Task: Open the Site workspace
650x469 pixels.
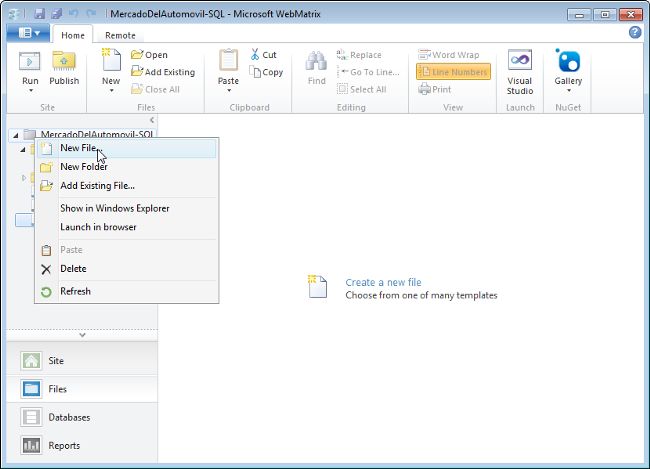Action: [82, 361]
